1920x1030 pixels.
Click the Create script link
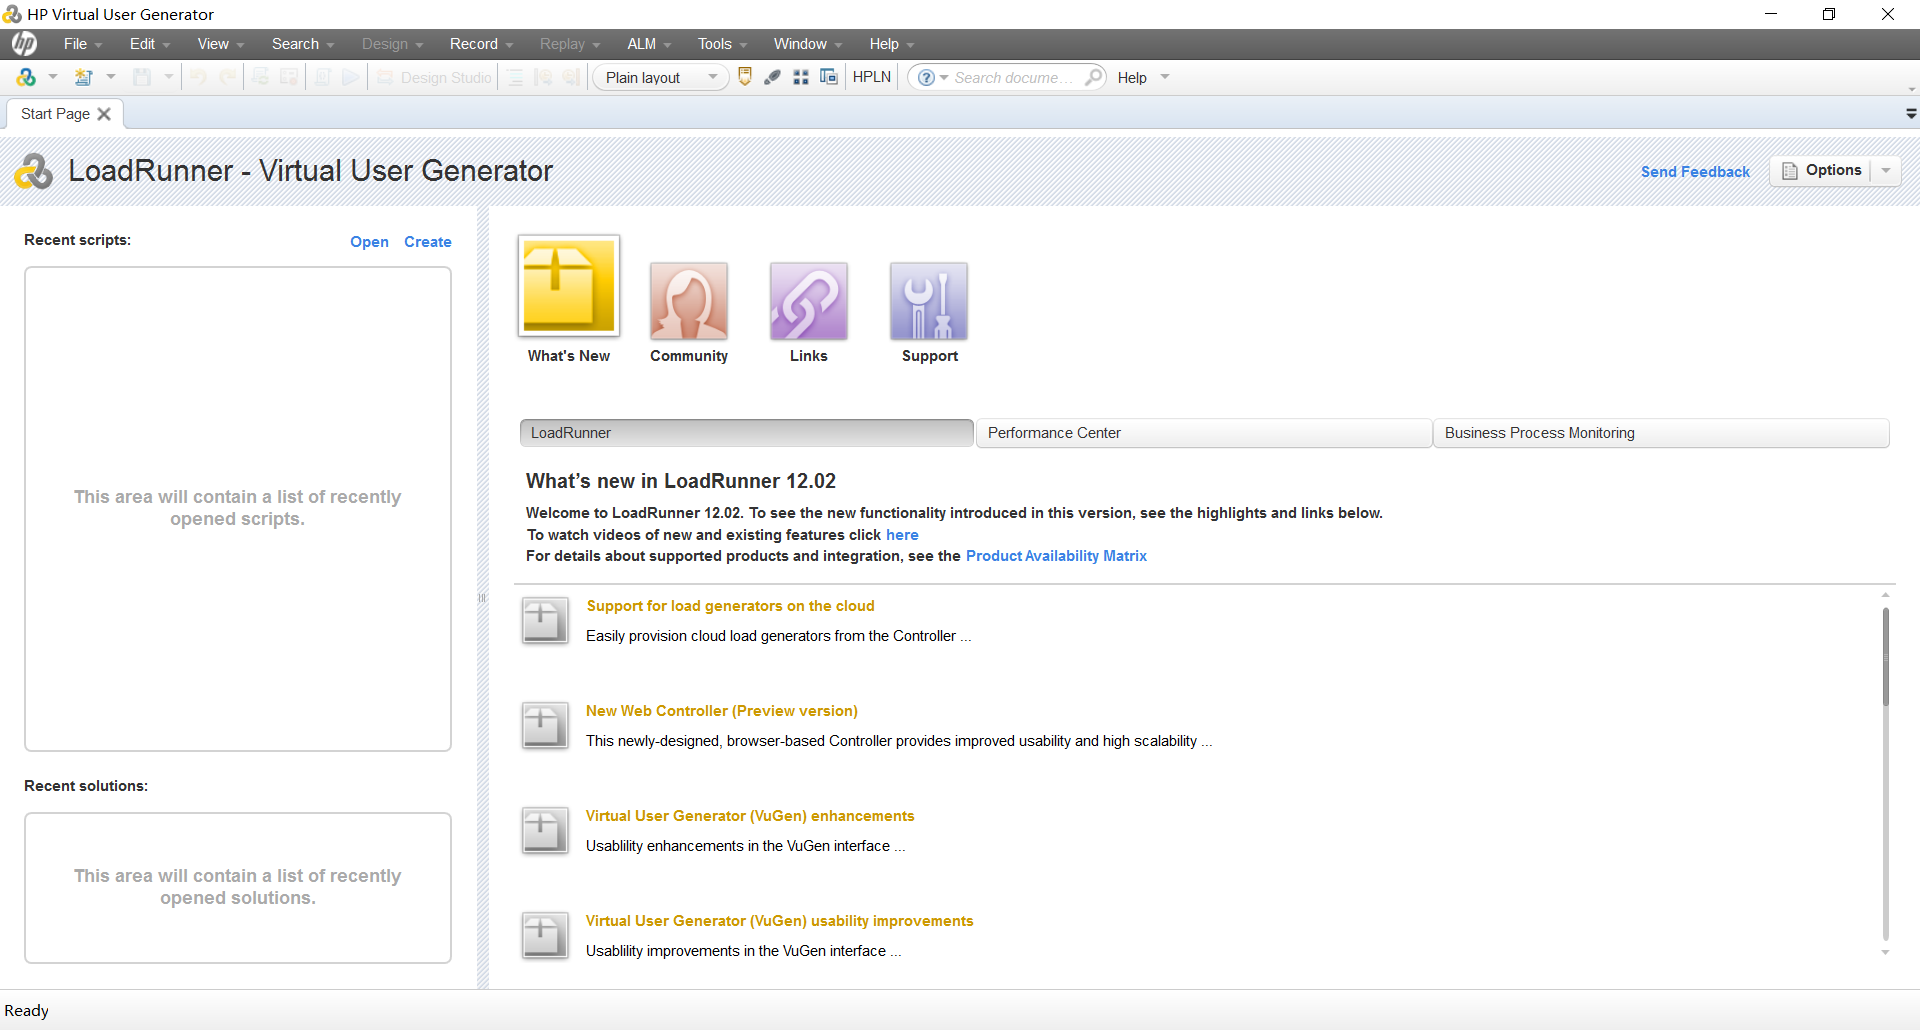tap(428, 242)
